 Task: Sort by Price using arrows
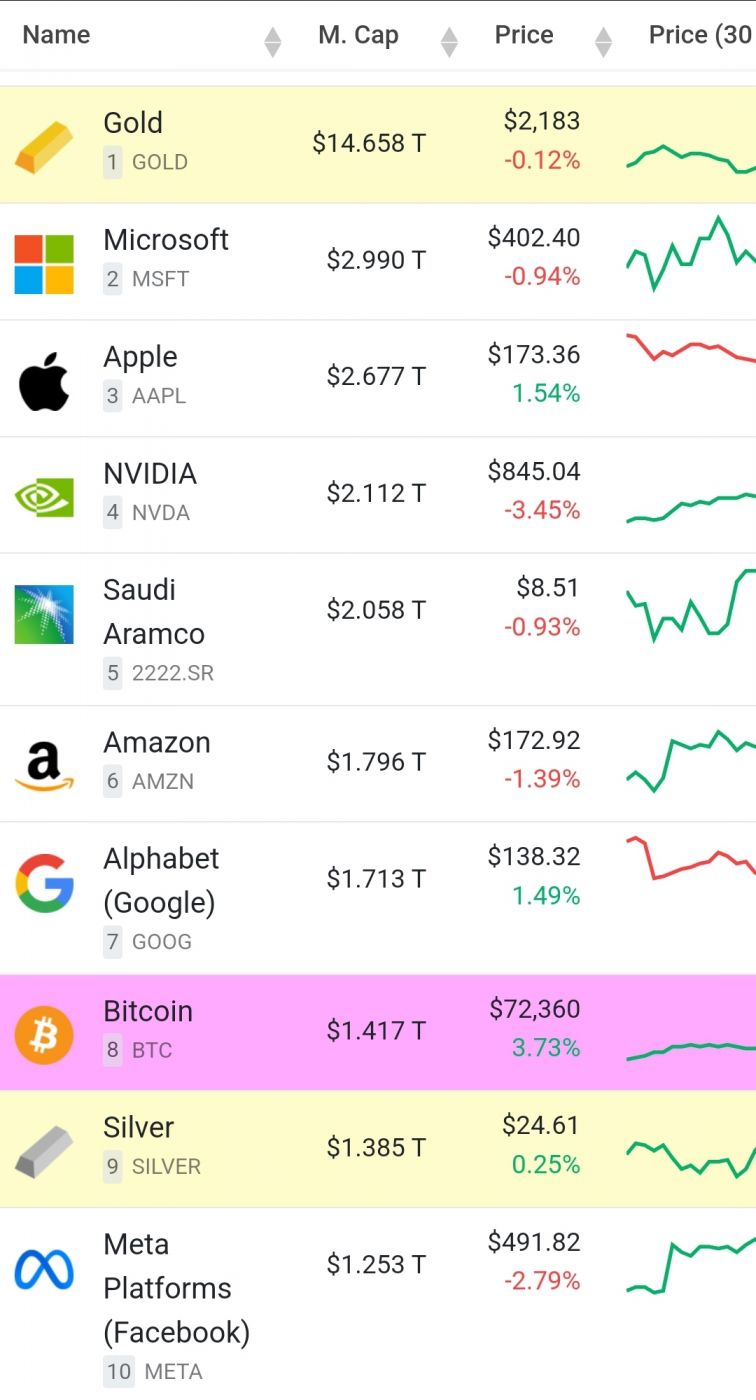[x=603, y=42]
